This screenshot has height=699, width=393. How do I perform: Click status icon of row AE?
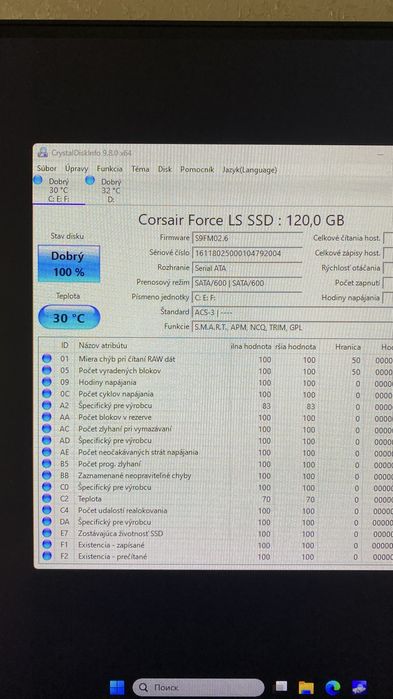click(x=47, y=452)
